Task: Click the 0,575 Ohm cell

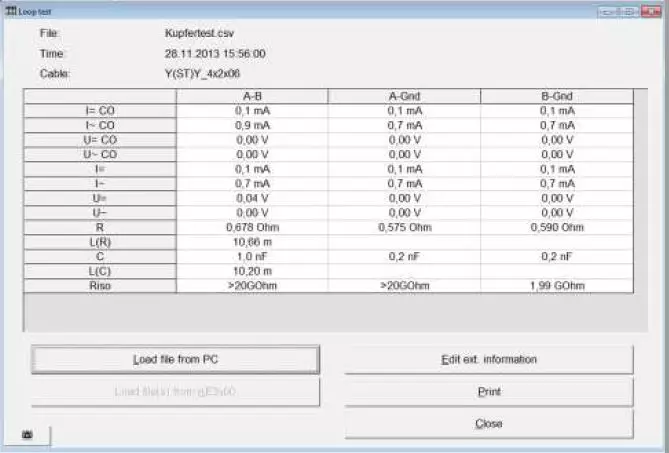Action: click(404, 227)
